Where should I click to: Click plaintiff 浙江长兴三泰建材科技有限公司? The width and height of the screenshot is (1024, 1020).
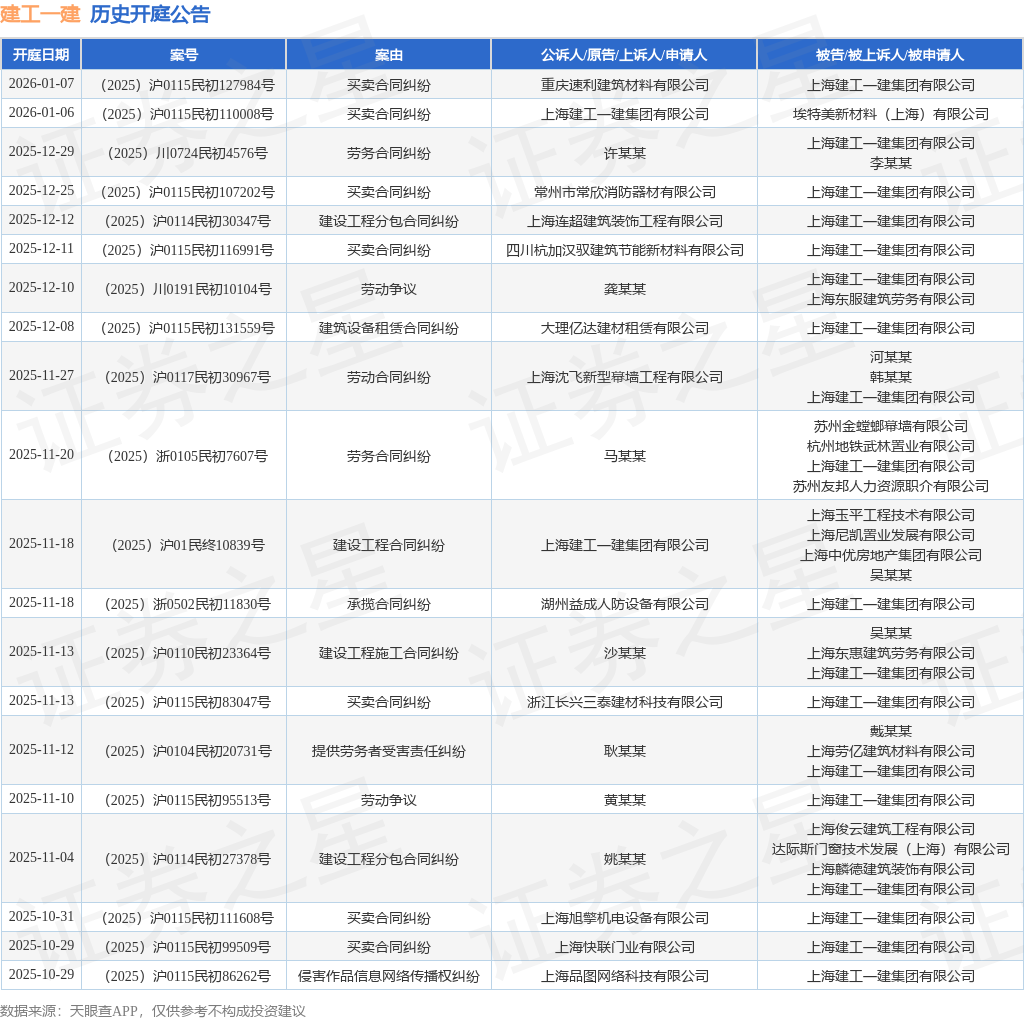624,702
